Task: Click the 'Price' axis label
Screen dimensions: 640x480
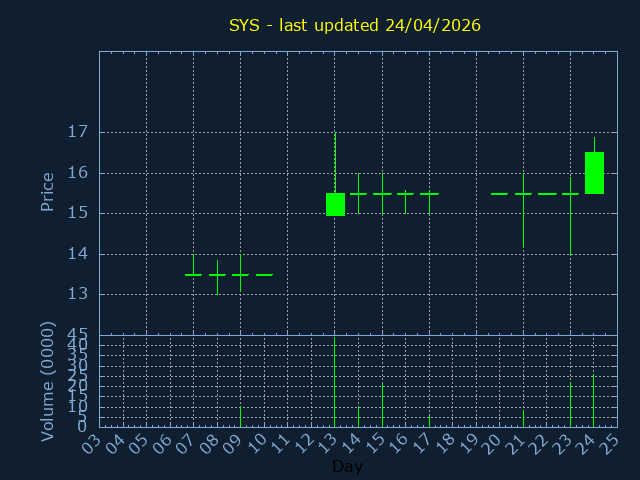Action: pyautogui.click(x=47, y=192)
